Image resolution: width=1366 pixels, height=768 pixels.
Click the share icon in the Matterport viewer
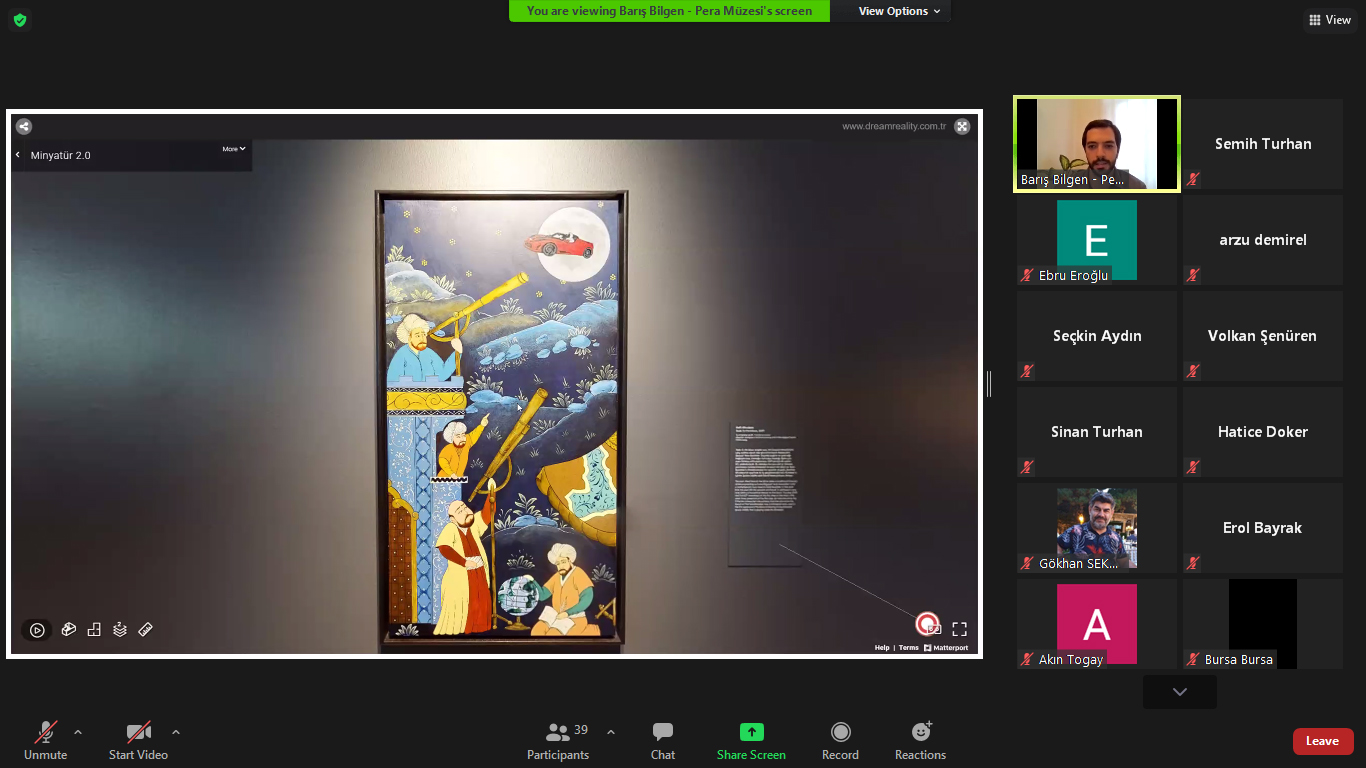coord(24,126)
